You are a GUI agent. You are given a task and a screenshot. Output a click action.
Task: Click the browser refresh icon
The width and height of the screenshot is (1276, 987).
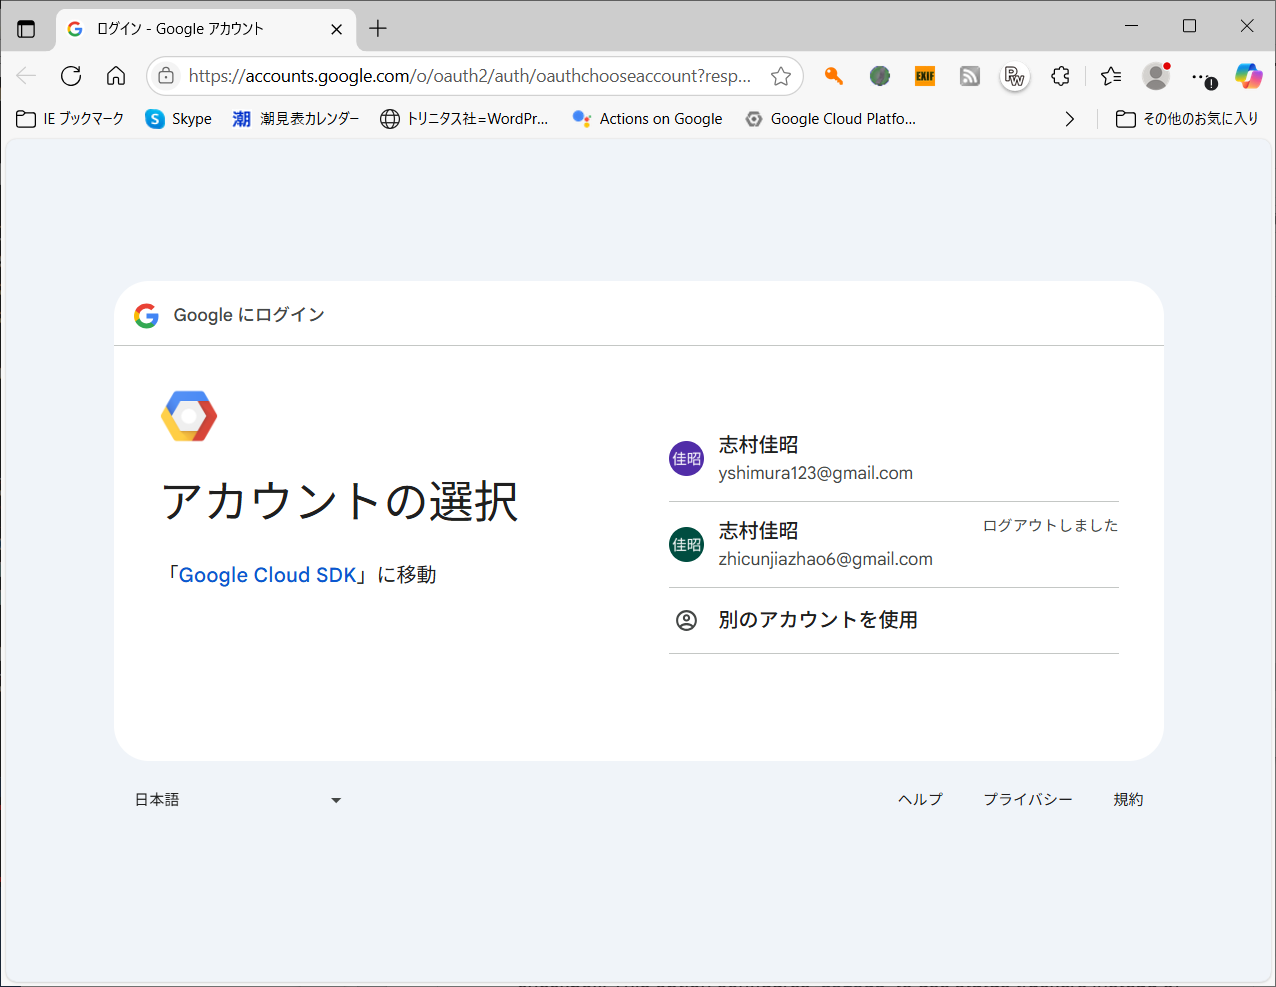pyautogui.click(x=71, y=76)
